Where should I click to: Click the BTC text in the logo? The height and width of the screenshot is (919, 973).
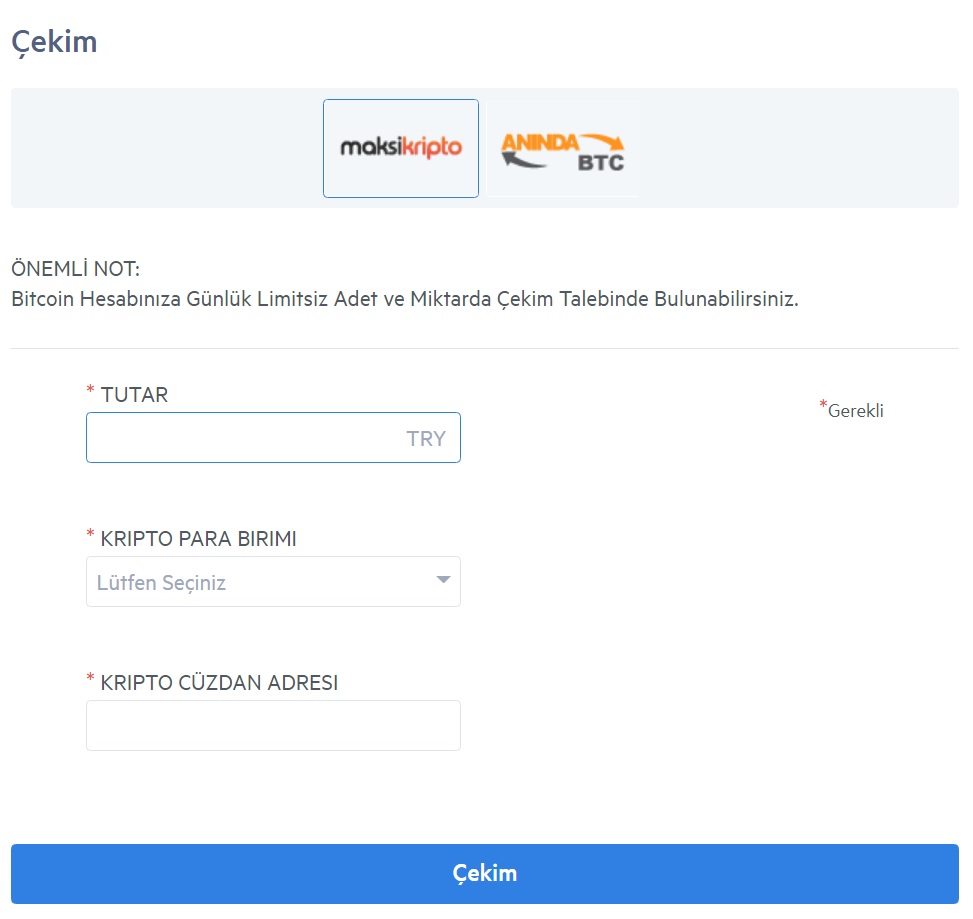(x=601, y=163)
